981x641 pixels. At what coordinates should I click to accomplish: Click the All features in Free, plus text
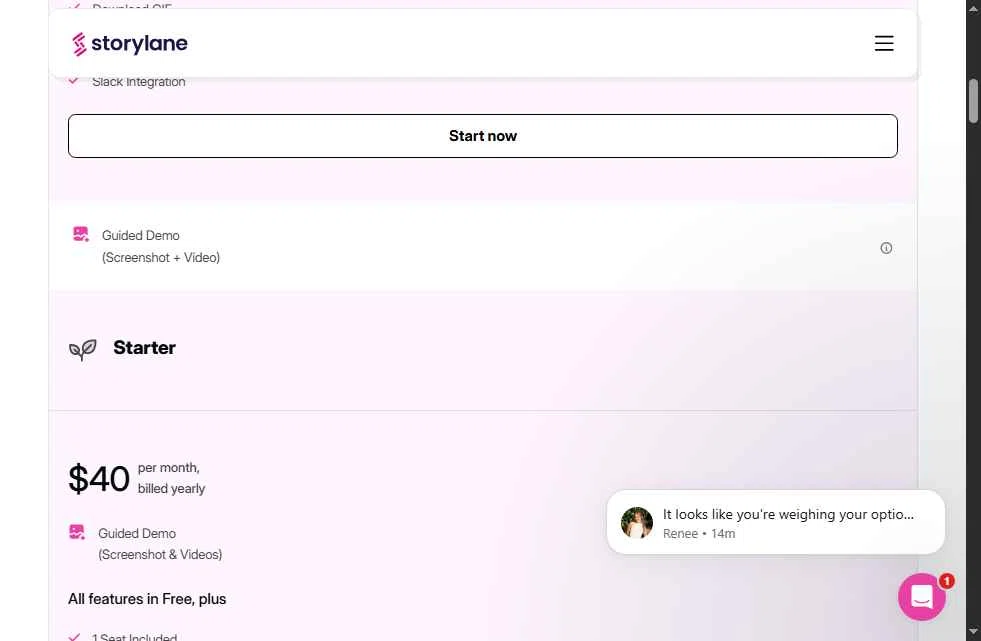[x=147, y=599]
